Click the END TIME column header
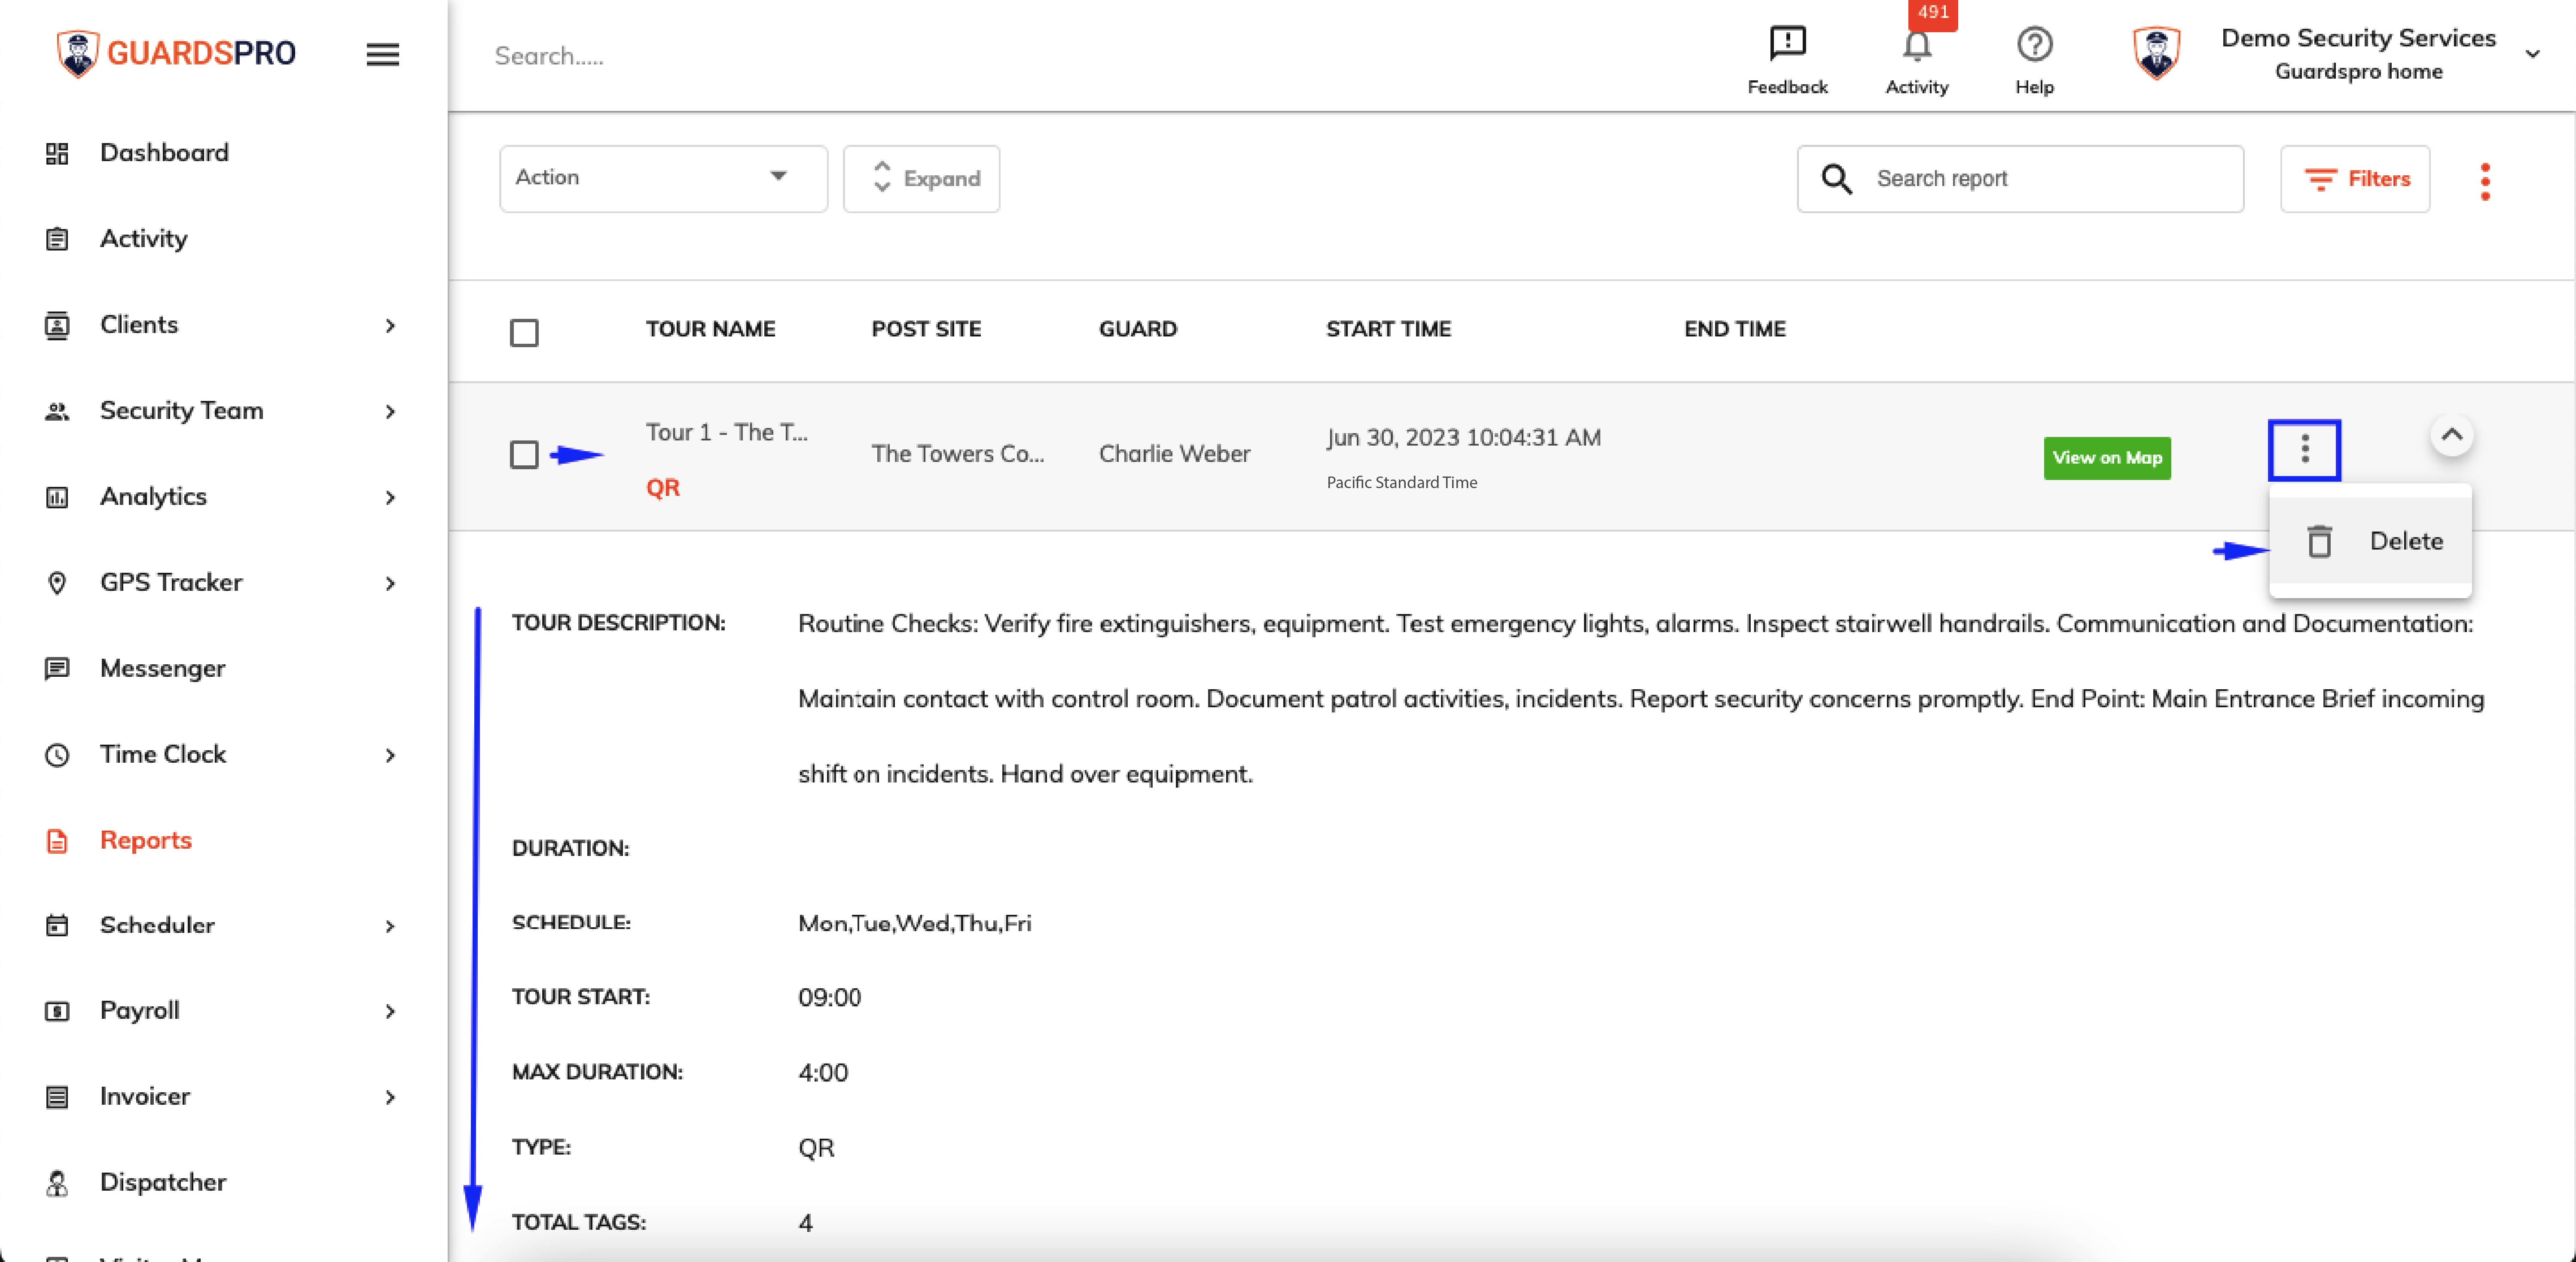The image size is (2576, 1262). [1734, 330]
